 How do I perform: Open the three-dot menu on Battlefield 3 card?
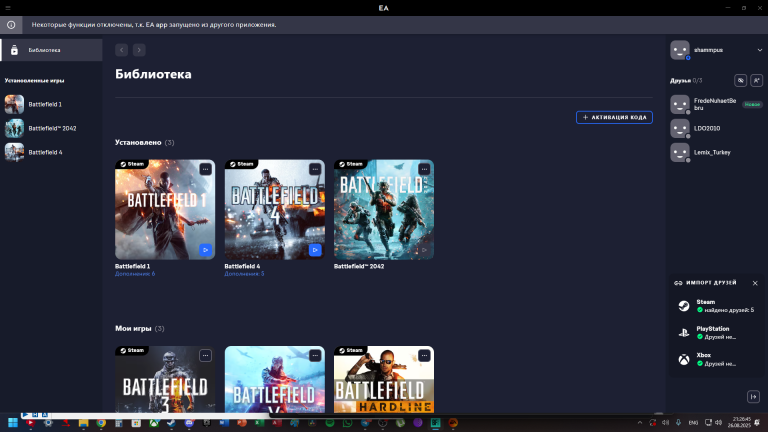(x=205, y=356)
